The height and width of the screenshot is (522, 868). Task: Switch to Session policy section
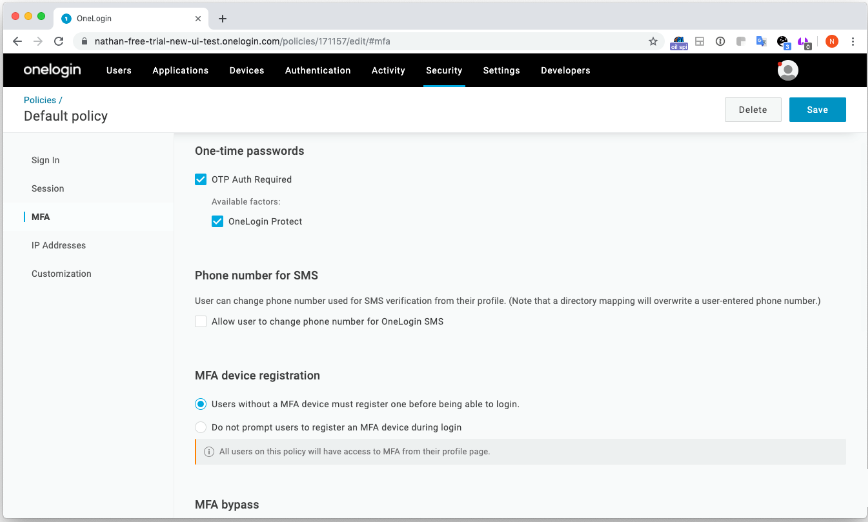[48, 188]
